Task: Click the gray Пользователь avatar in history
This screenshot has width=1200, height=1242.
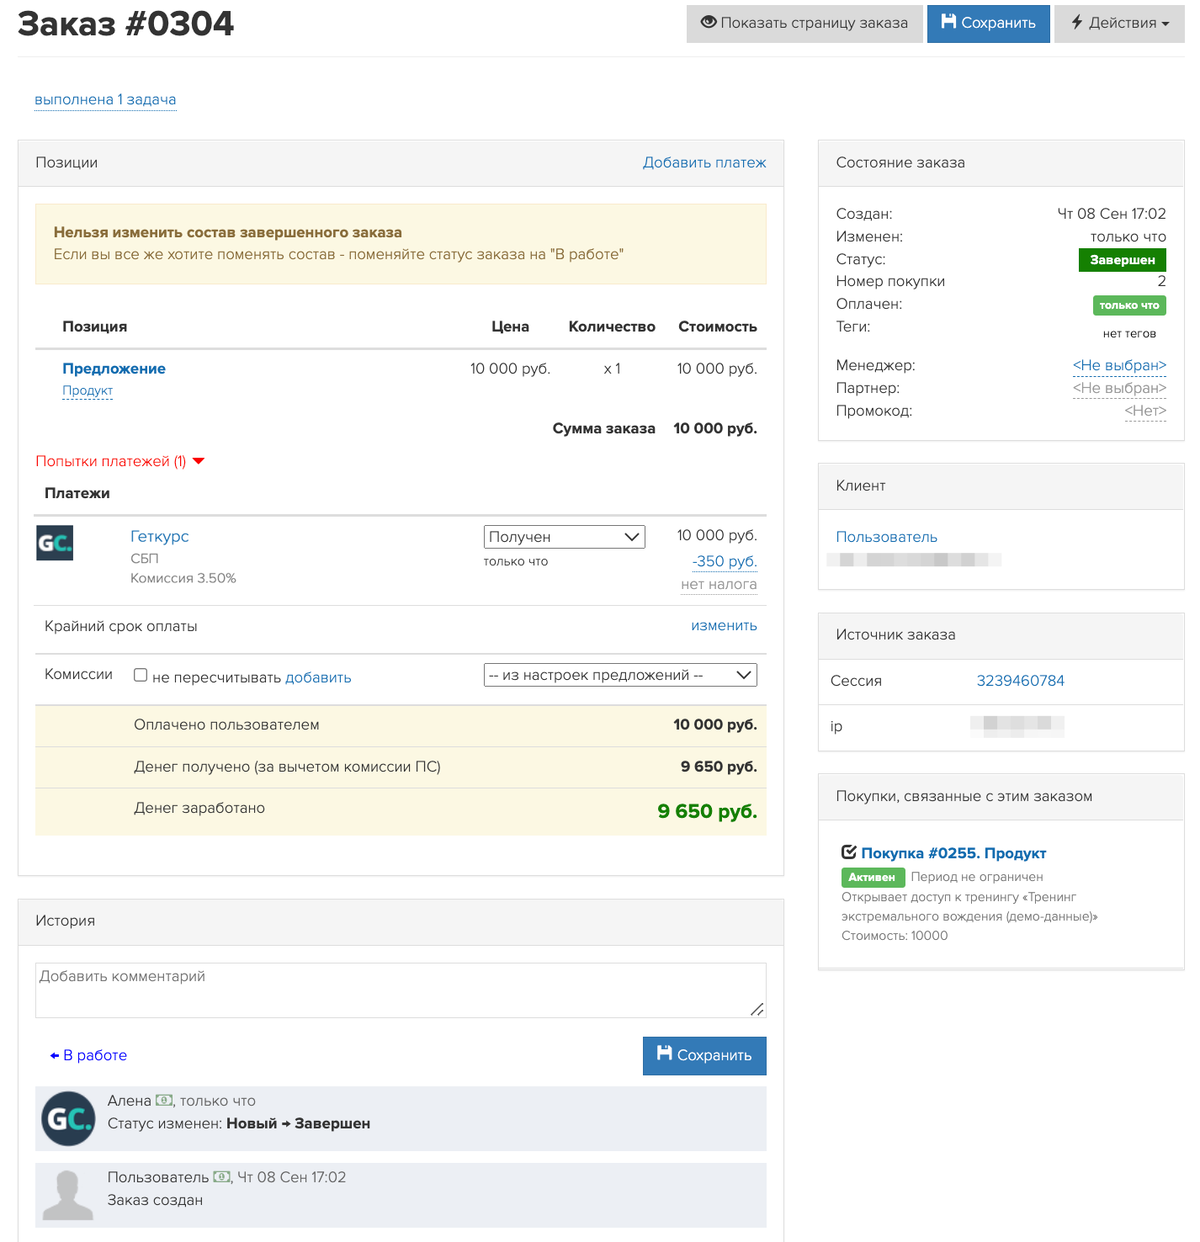Action: pyautogui.click(x=68, y=1195)
